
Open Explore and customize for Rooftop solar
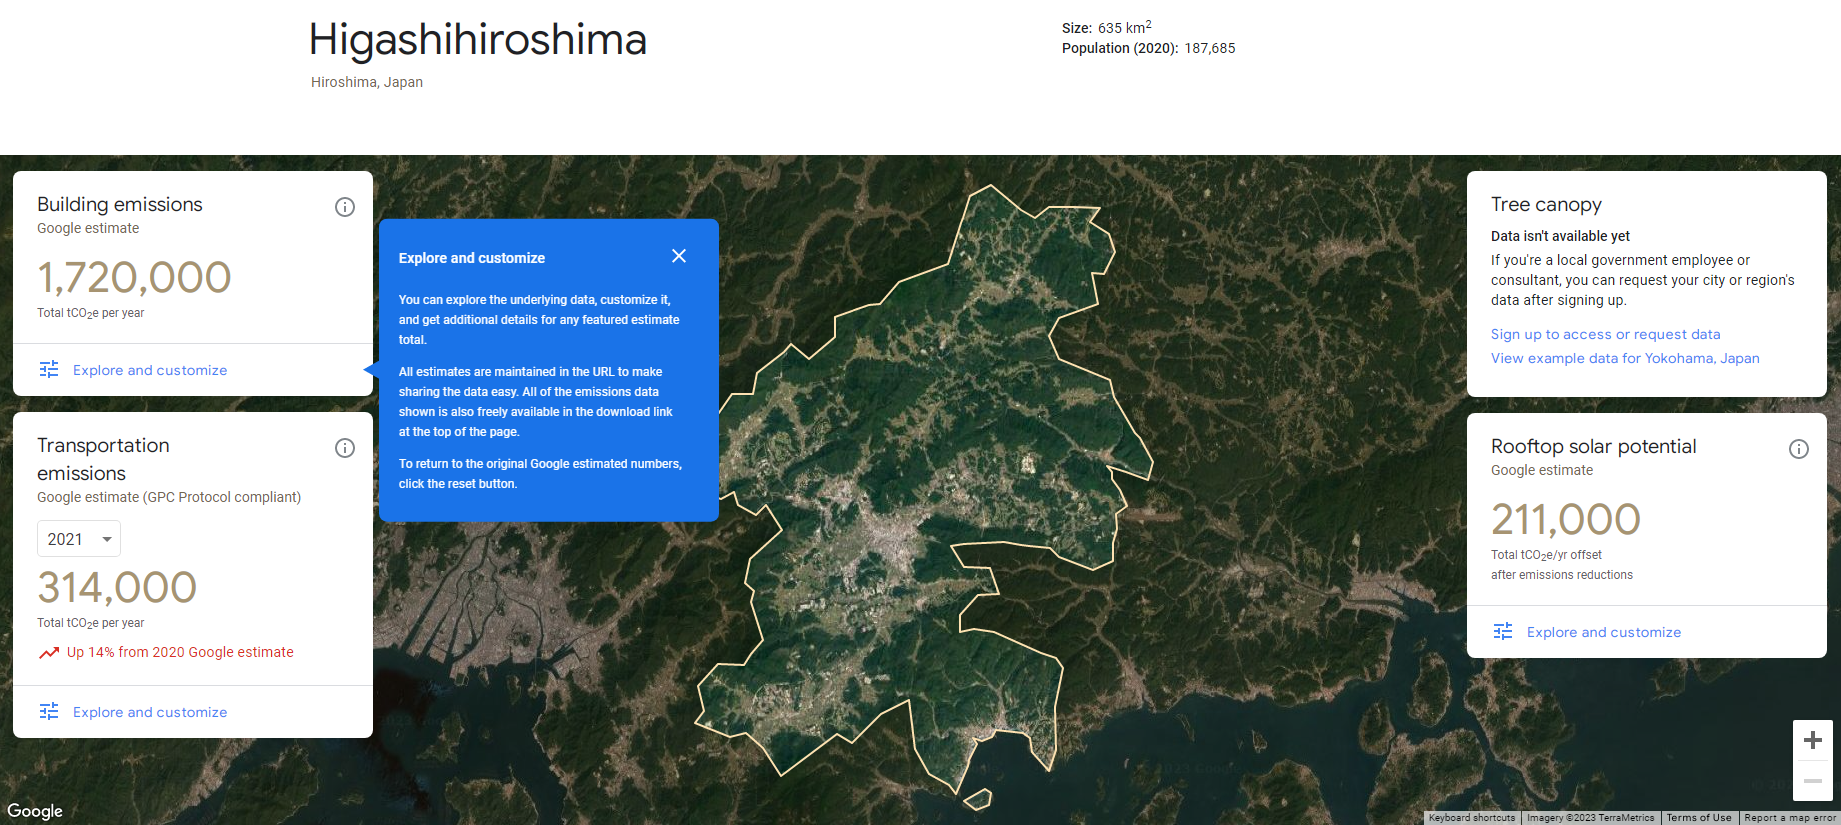tap(1603, 632)
